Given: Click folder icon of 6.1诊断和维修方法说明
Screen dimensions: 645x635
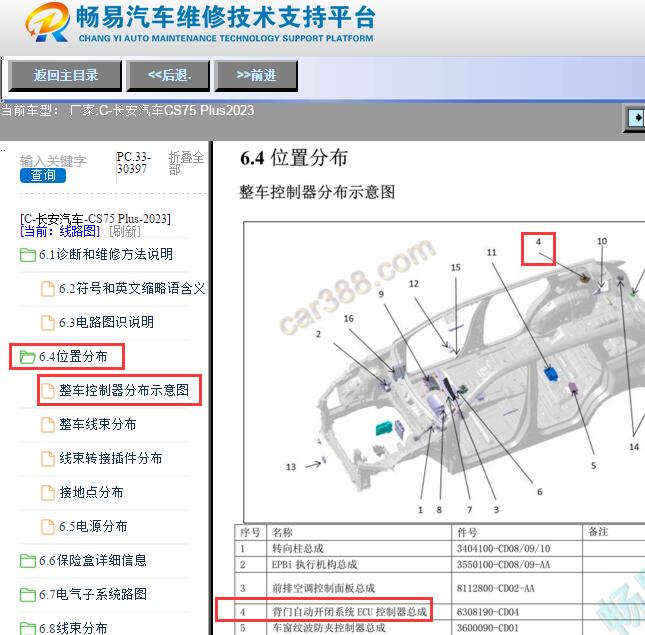Looking at the screenshot, I should tap(28, 255).
